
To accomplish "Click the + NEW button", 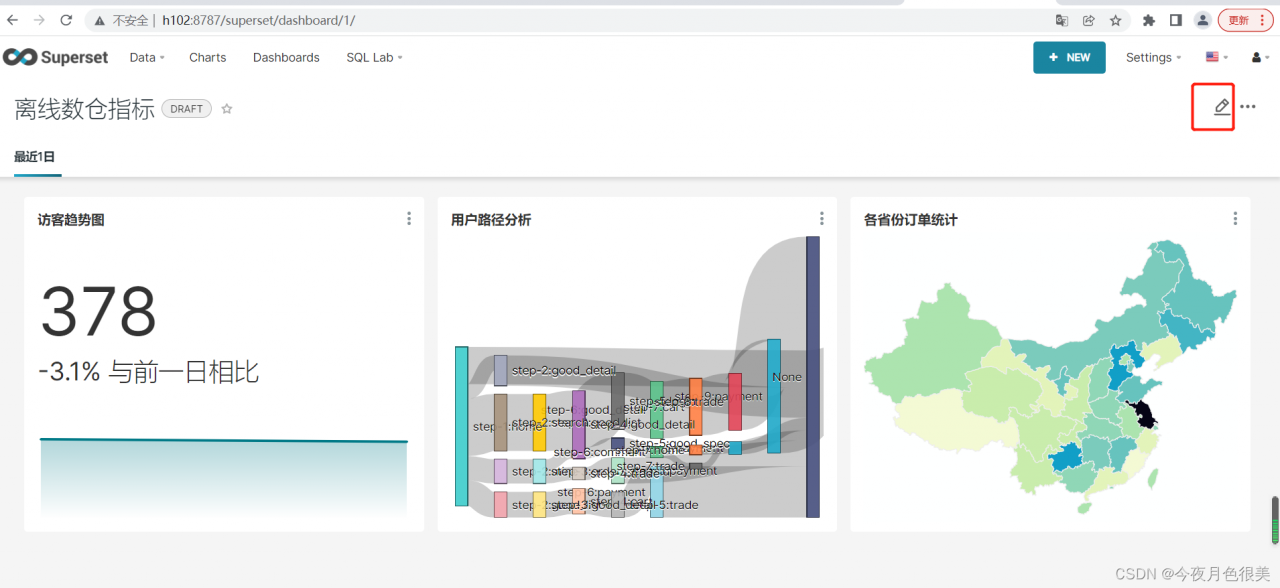I will [x=1069, y=57].
